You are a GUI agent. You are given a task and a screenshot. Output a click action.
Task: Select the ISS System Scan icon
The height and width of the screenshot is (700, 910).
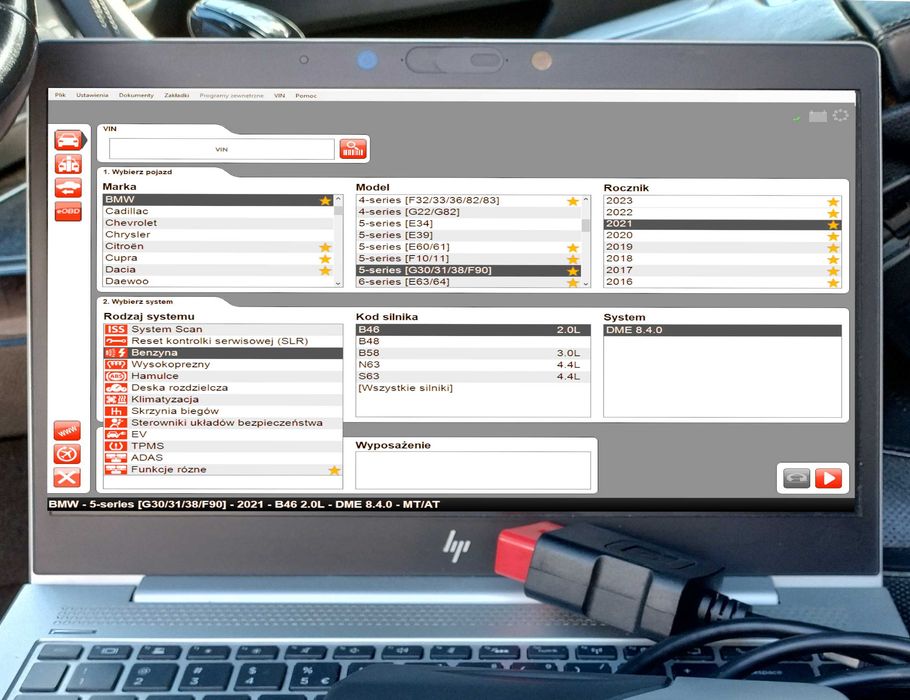click(116, 329)
